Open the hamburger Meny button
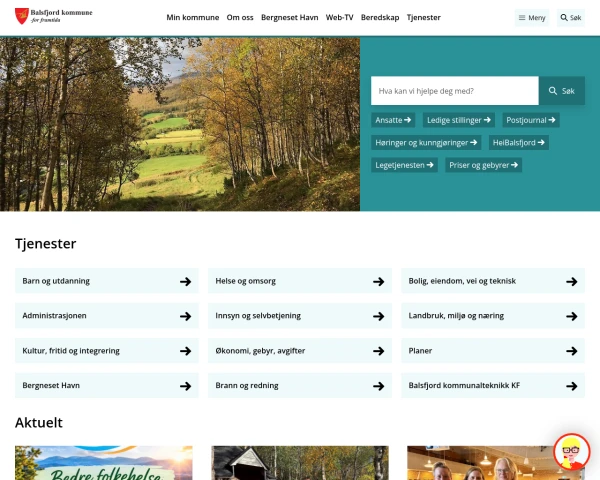The image size is (600, 480). tap(532, 18)
